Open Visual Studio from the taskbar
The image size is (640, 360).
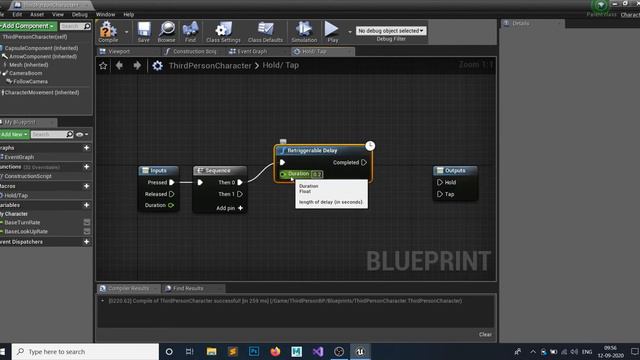click(x=318, y=351)
